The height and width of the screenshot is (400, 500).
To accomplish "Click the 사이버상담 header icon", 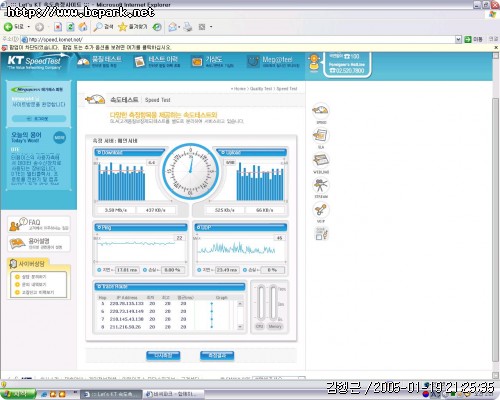I will (13, 264).
